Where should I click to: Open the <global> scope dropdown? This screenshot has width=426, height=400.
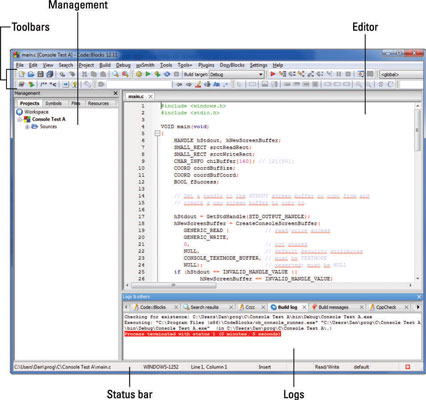click(403, 74)
